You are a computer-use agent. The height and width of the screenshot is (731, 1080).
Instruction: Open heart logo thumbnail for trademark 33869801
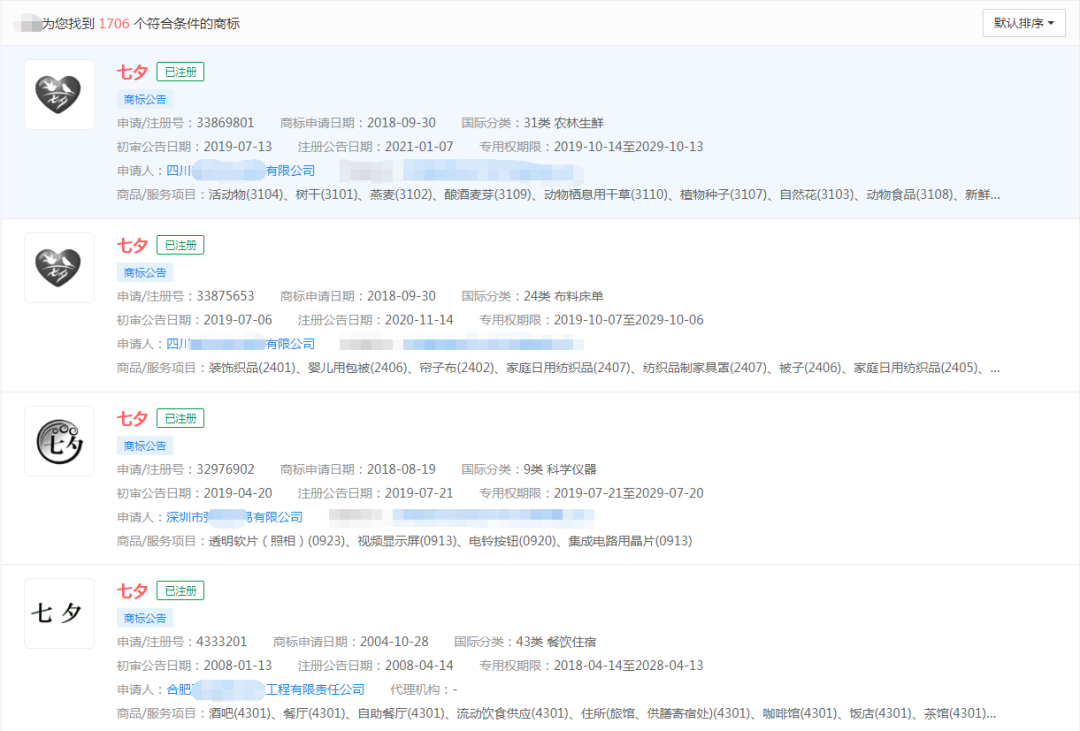[59, 94]
